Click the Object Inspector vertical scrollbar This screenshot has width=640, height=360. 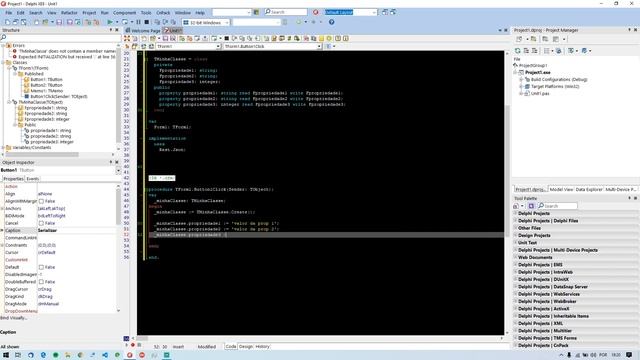118,248
